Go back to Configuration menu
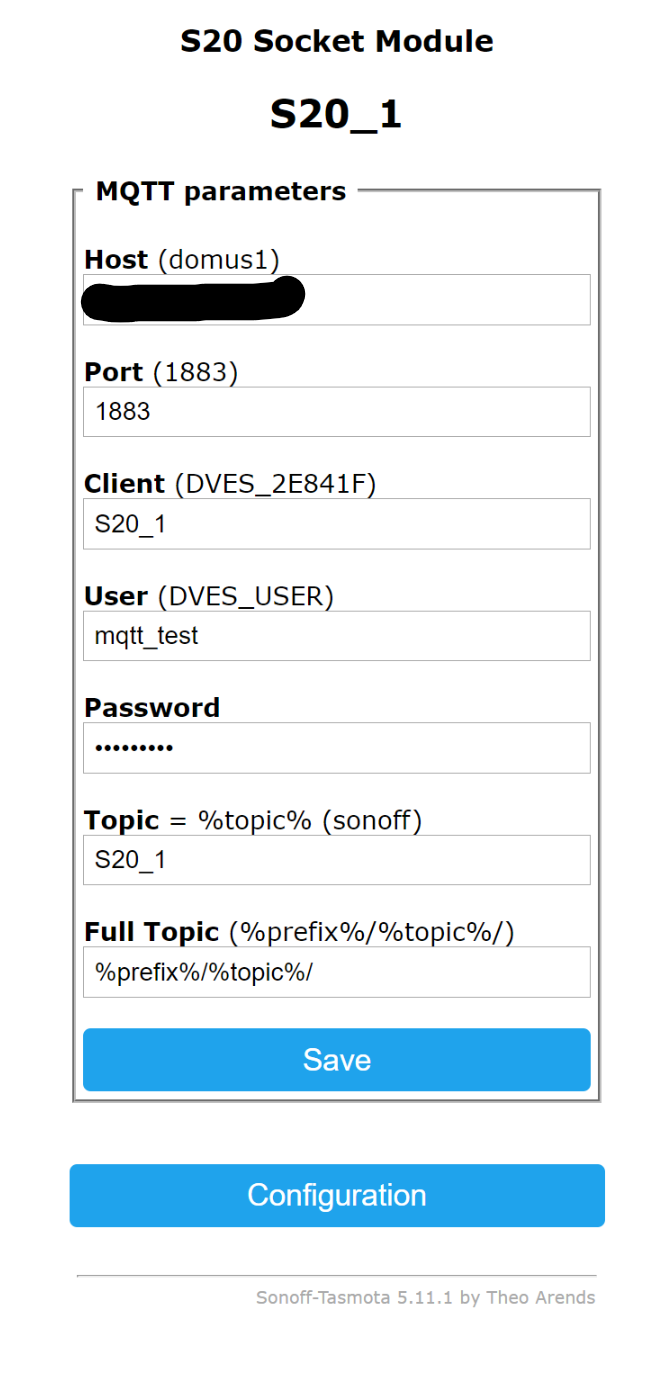Screen dimensions: 652x1376 click(x=336, y=1195)
